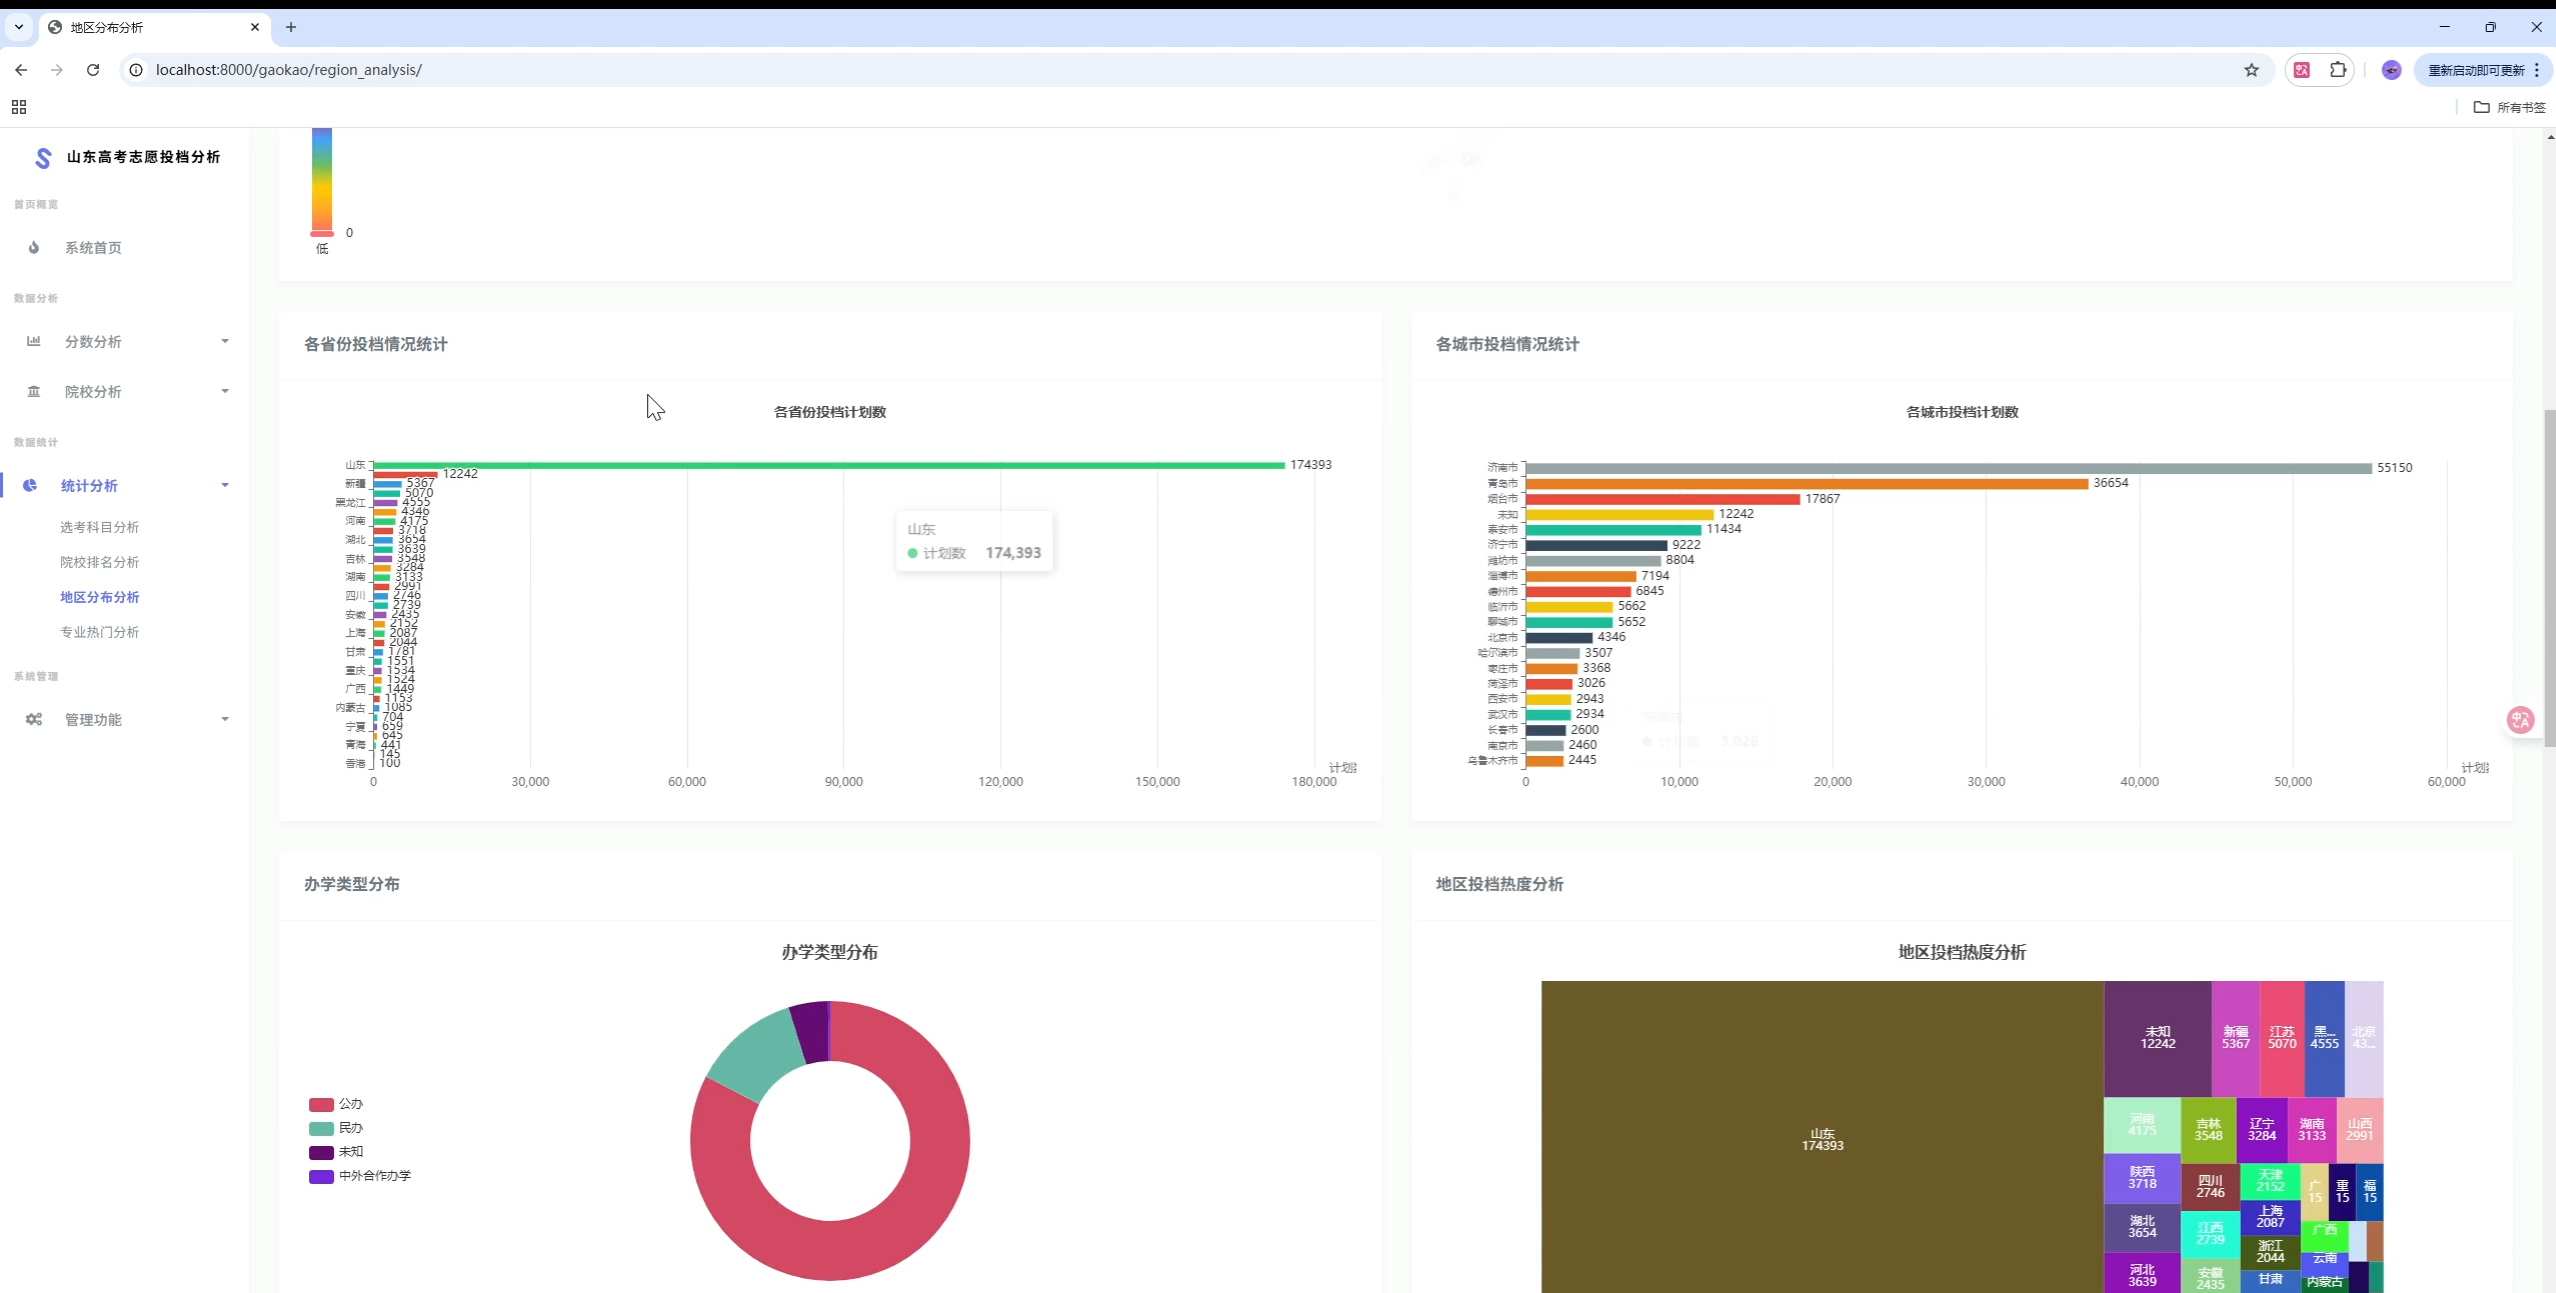
Task: Select the 山东 174393 treemap block
Action: pyautogui.click(x=1822, y=1138)
